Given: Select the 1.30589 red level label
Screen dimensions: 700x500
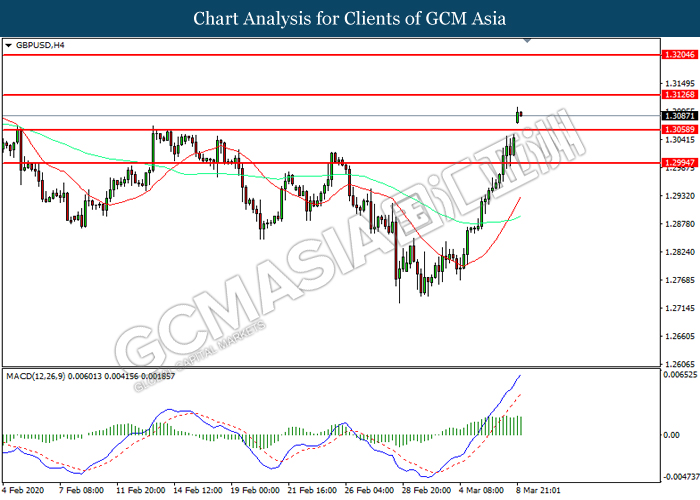Looking at the screenshot, I should [679, 129].
